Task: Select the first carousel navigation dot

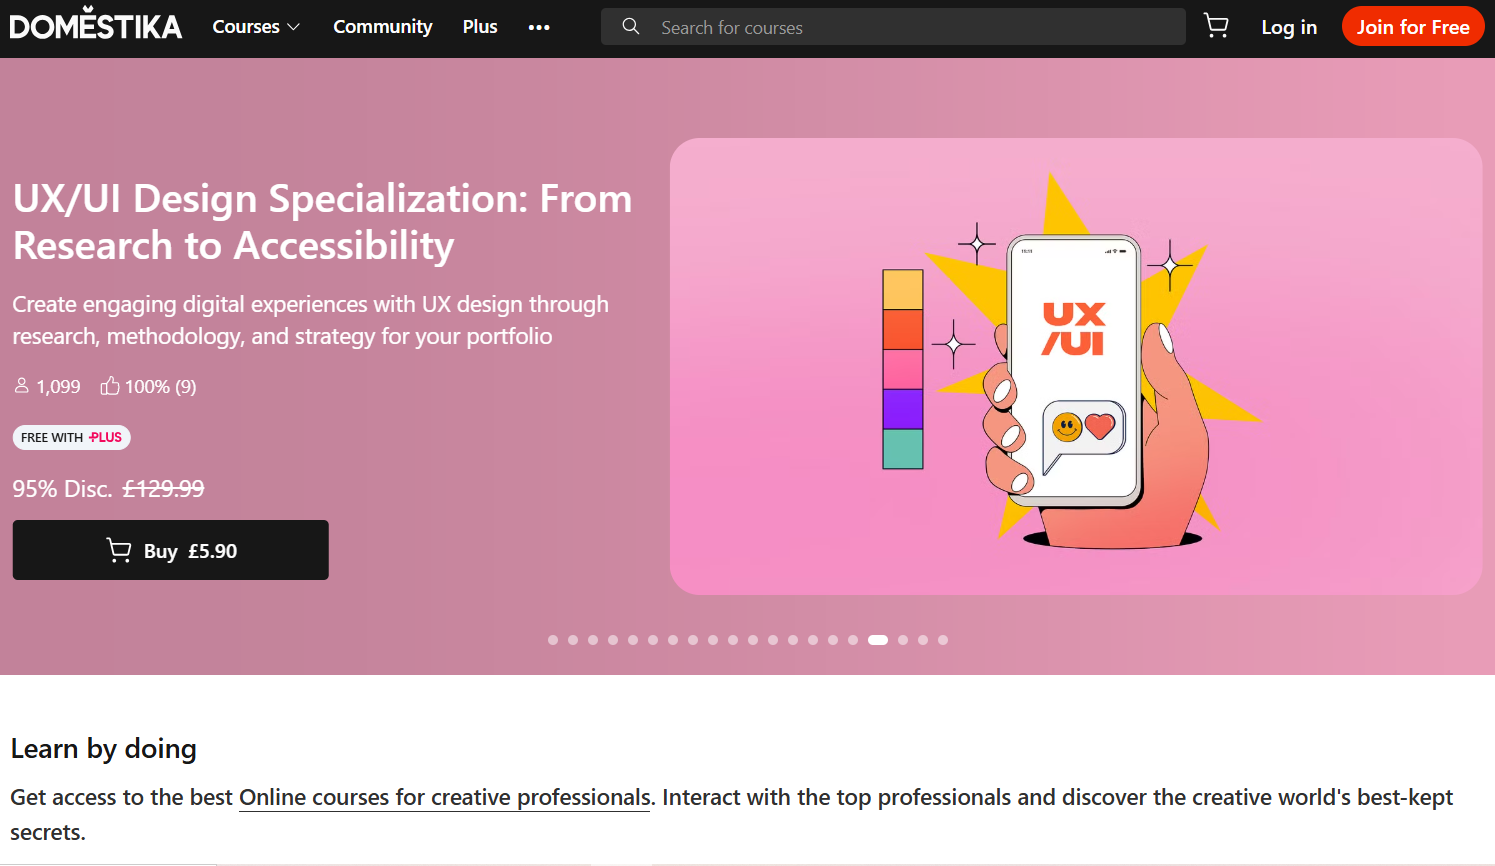Action: [552, 640]
